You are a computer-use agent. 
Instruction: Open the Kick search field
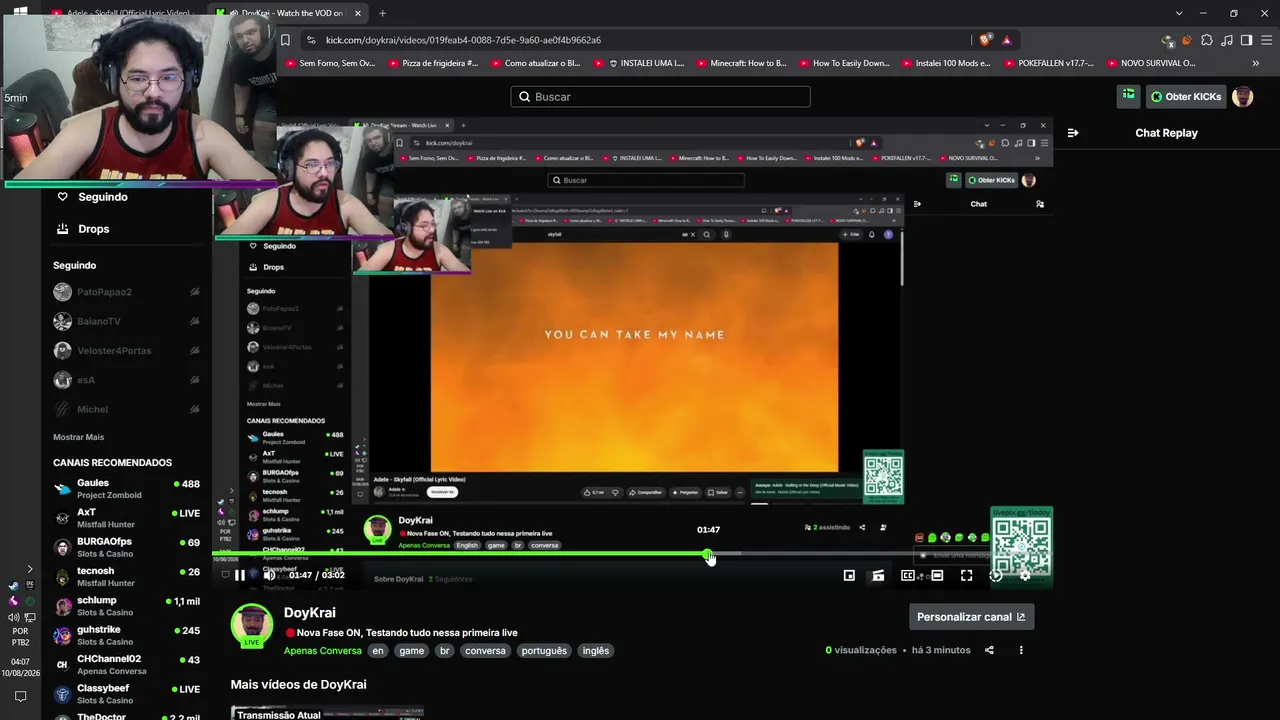click(x=660, y=97)
